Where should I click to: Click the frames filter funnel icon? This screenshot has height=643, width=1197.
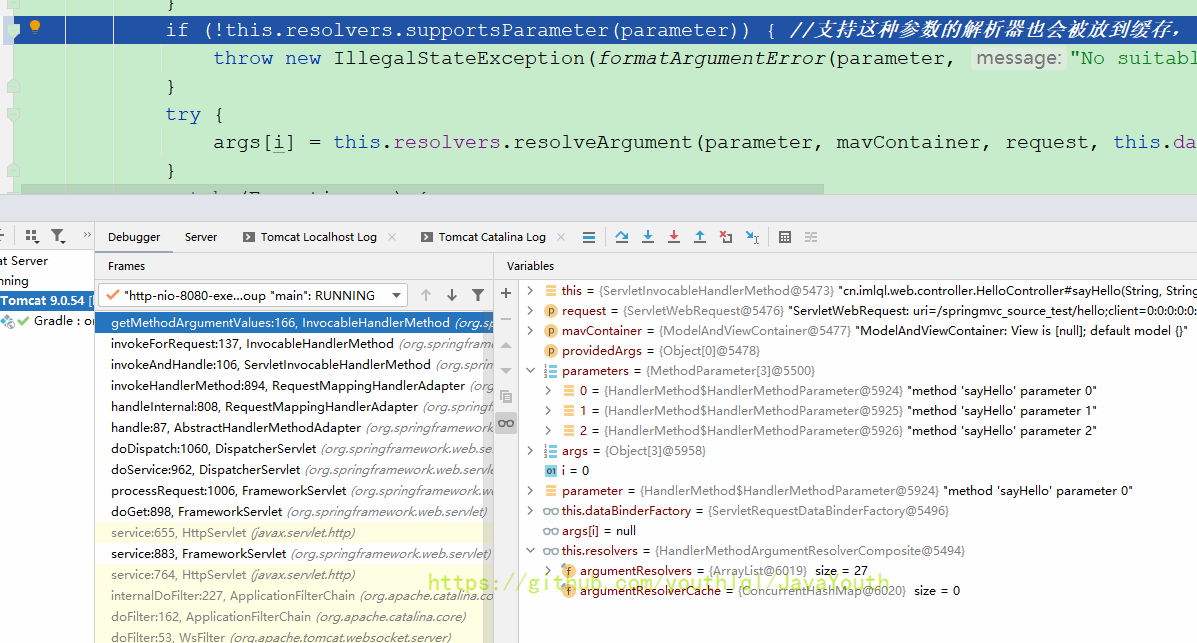pos(478,295)
